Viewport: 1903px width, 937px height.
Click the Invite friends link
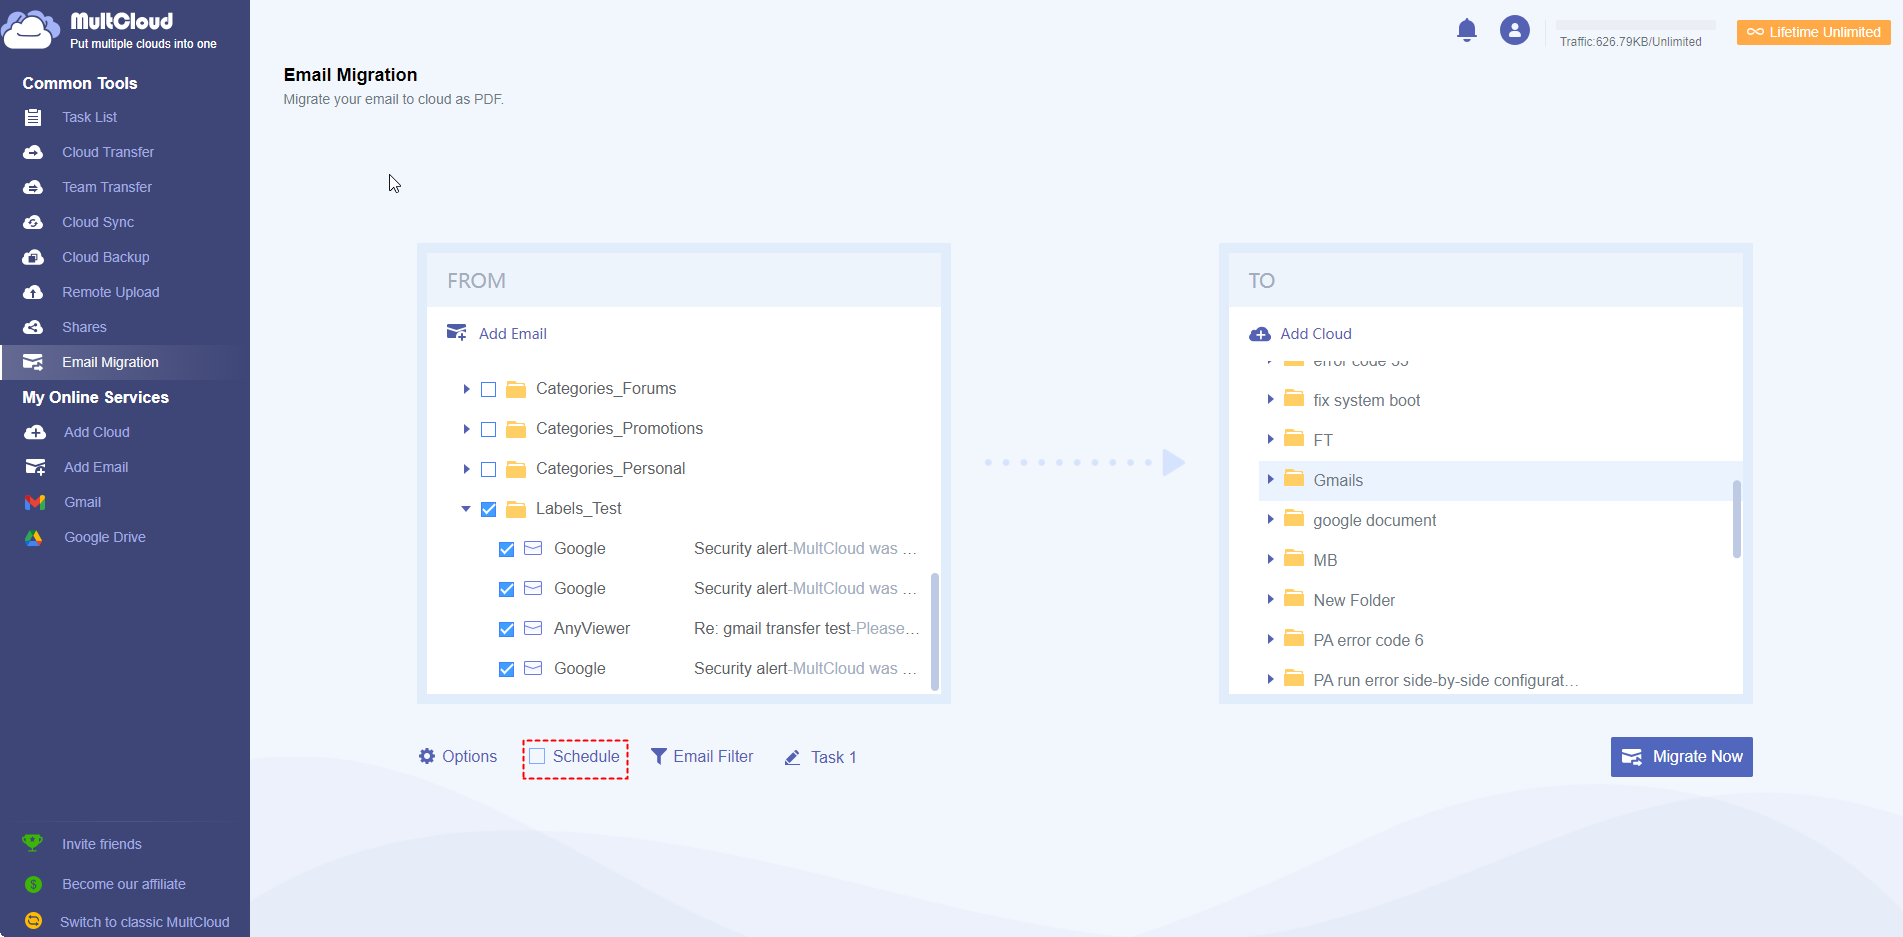pyautogui.click(x=102, y=844)
